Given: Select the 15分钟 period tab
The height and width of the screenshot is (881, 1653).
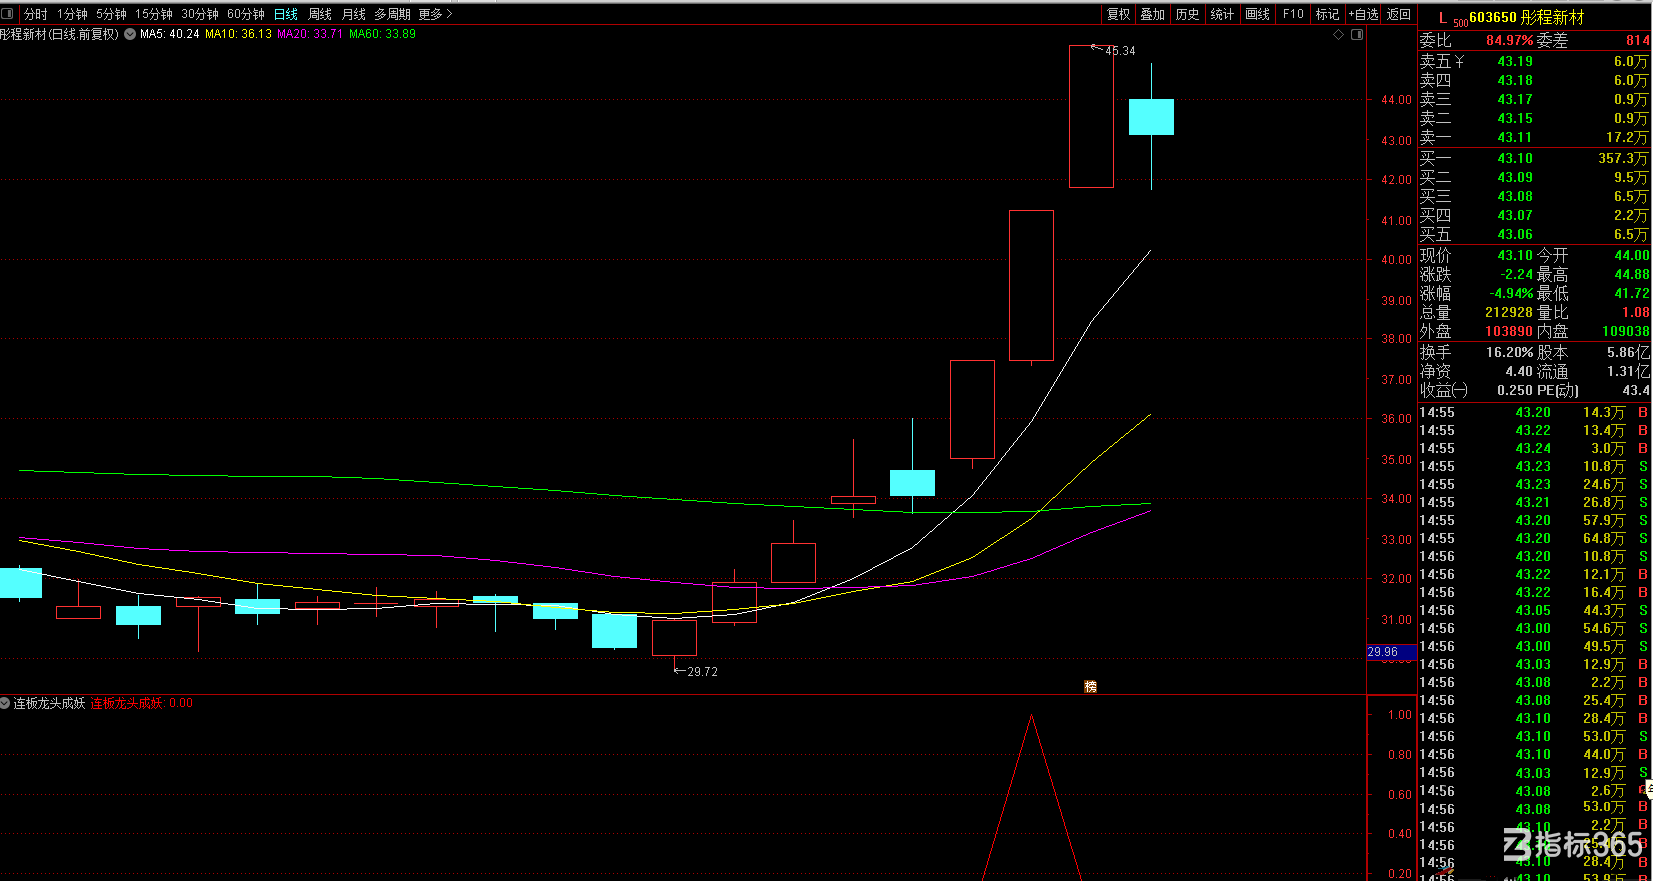Looking at the screenshot, I should coord(154,14).
